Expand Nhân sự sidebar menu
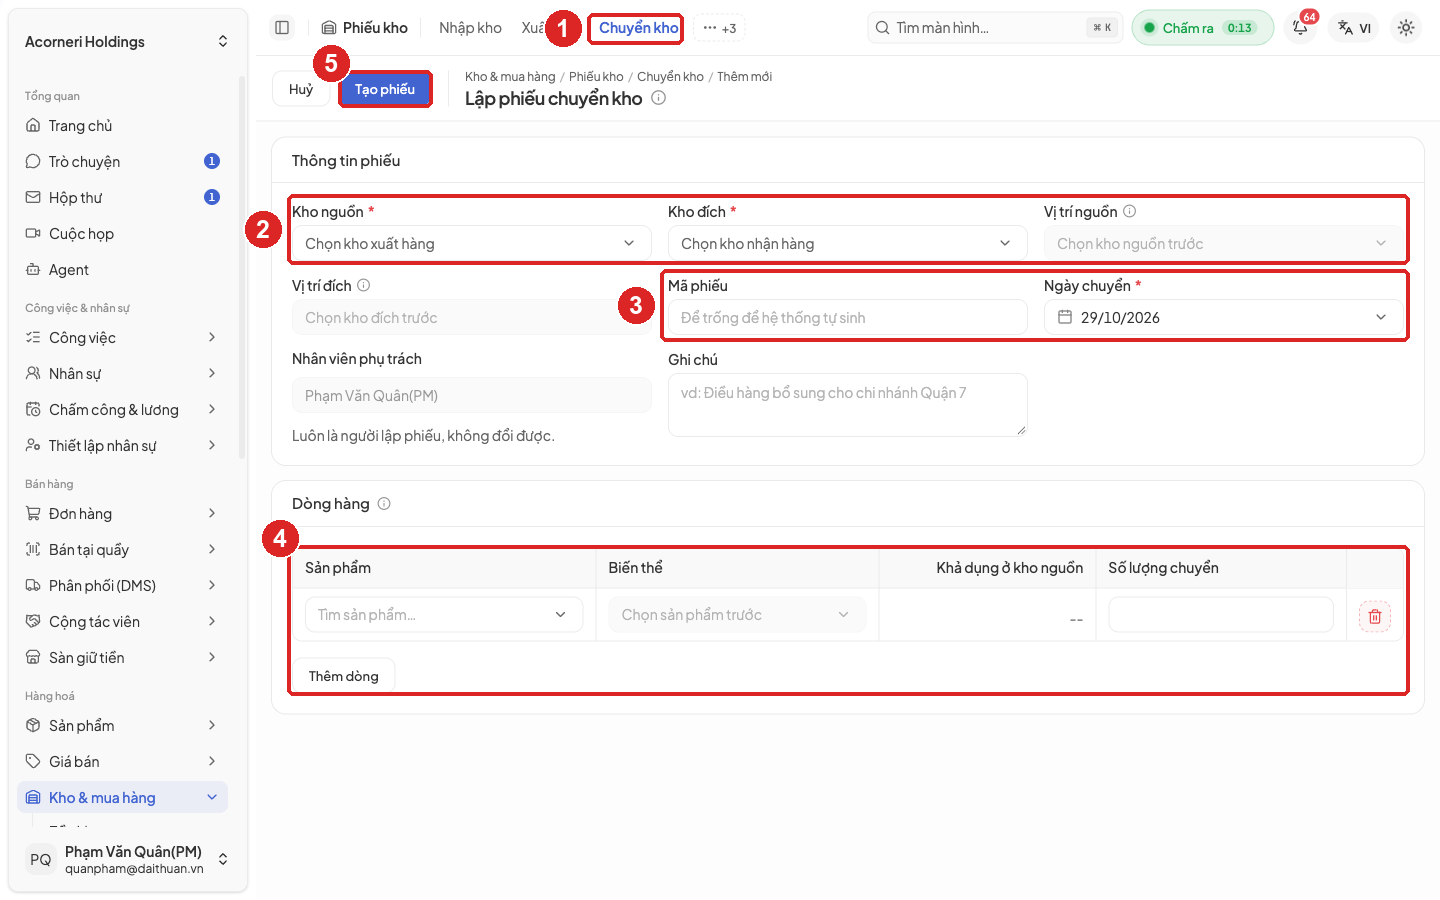 [x=123, y=374]
